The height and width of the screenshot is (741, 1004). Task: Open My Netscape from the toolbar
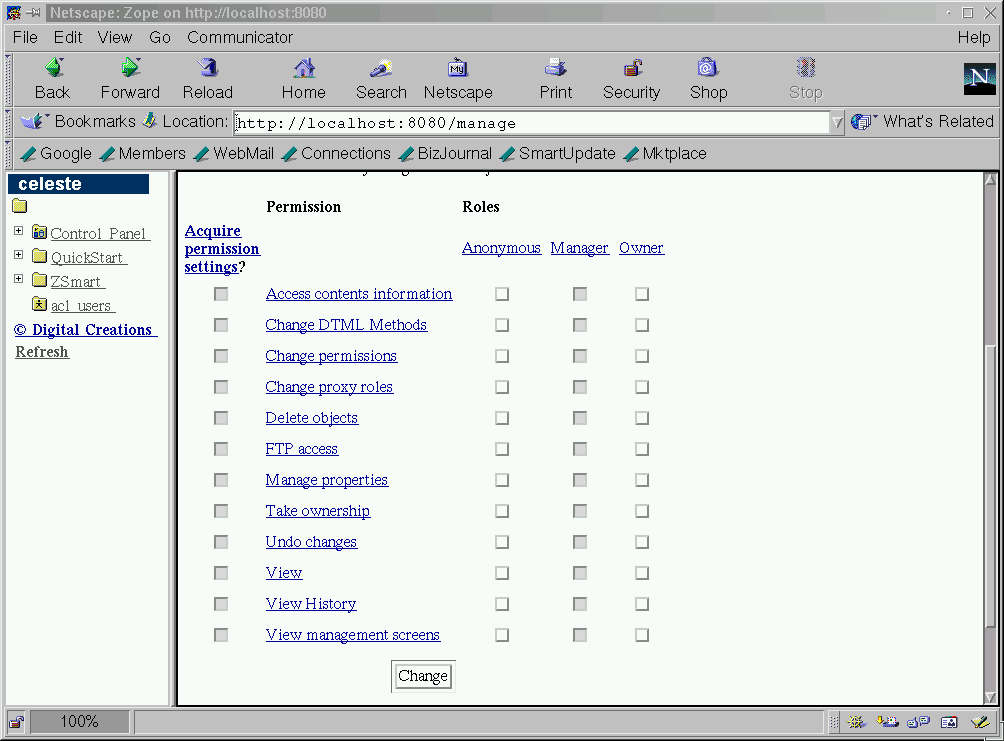458,78
